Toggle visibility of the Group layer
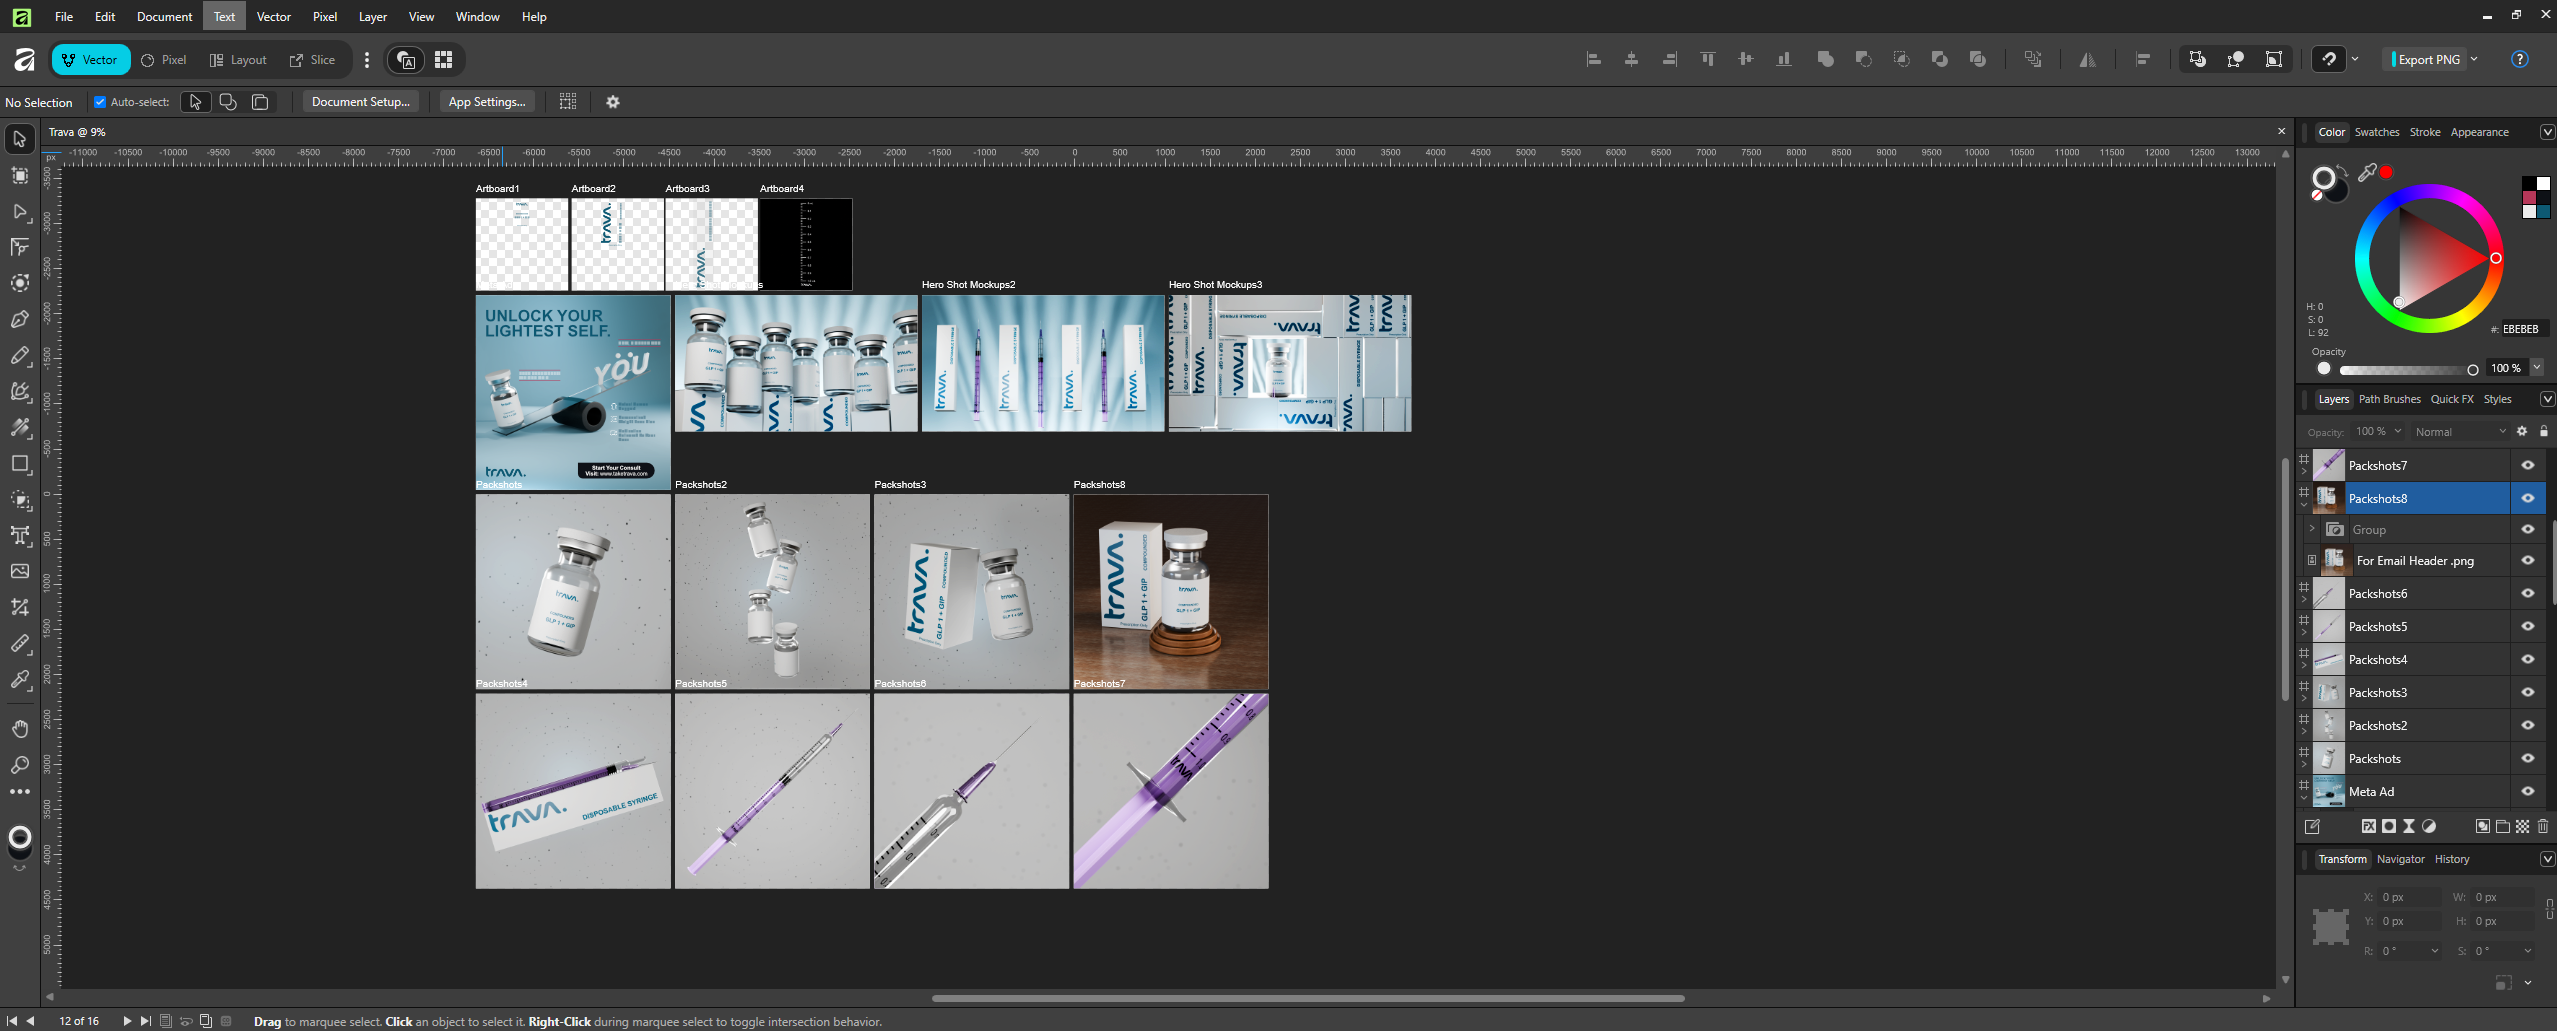The height and width of the screenshot is (1031, 2557). point(2528,530)
